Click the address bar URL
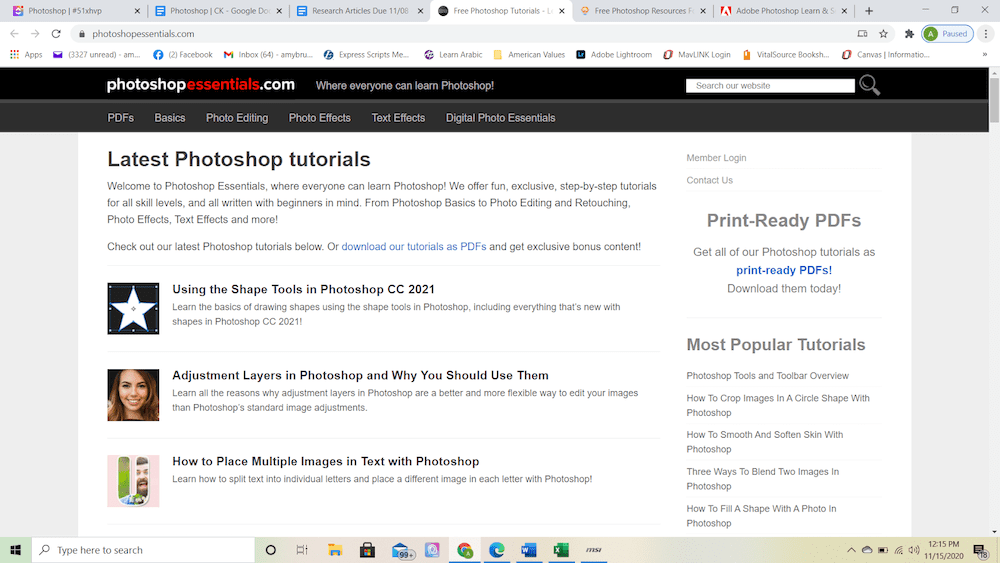This screenshot has height=563, width=1000. (143, 34)
